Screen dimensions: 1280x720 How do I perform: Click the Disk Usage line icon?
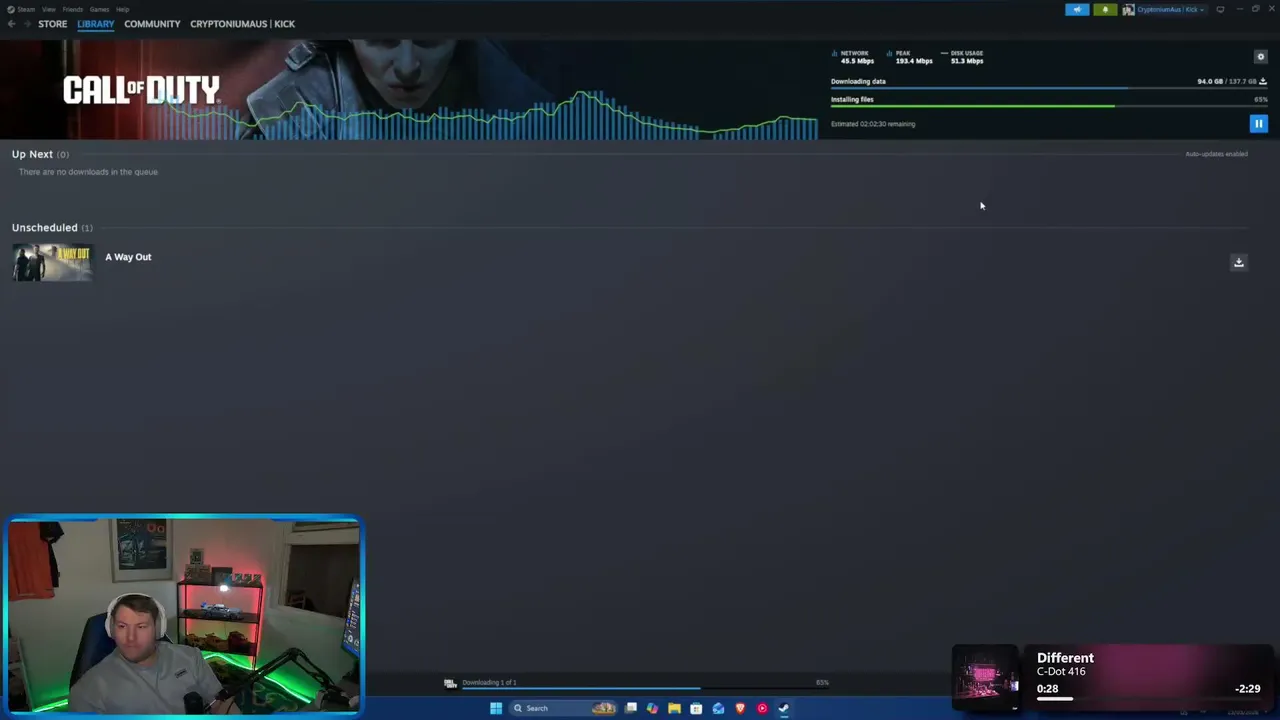pos(944,53)
